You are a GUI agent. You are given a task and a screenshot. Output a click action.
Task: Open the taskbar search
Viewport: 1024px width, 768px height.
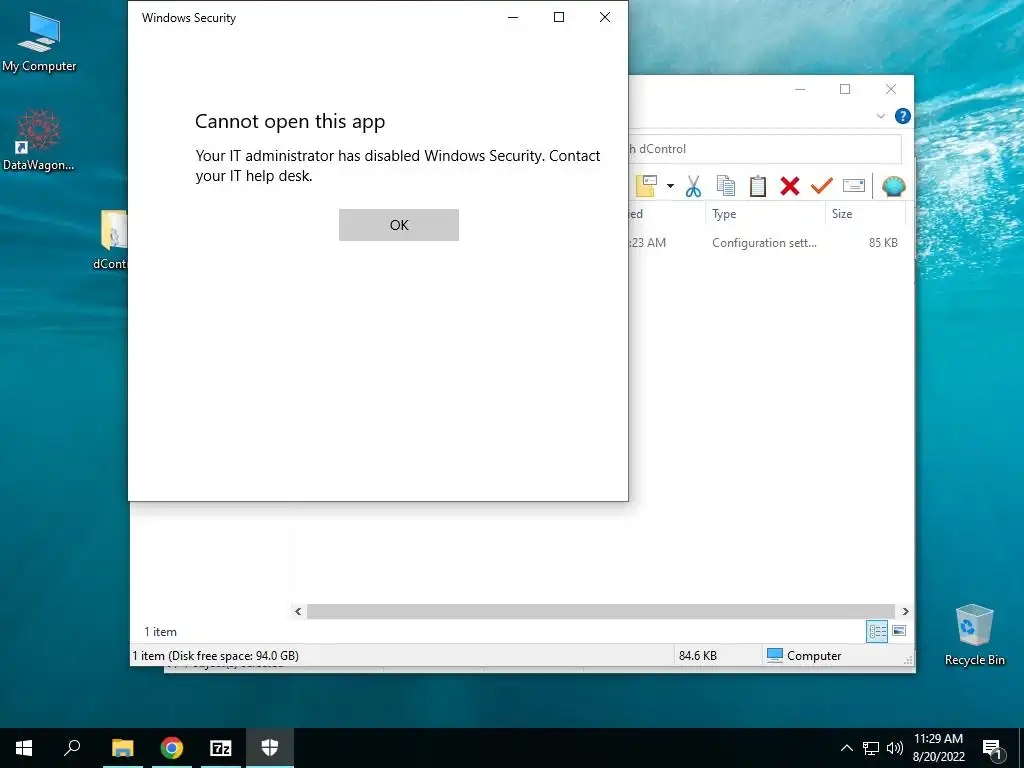tap(72, 748)
